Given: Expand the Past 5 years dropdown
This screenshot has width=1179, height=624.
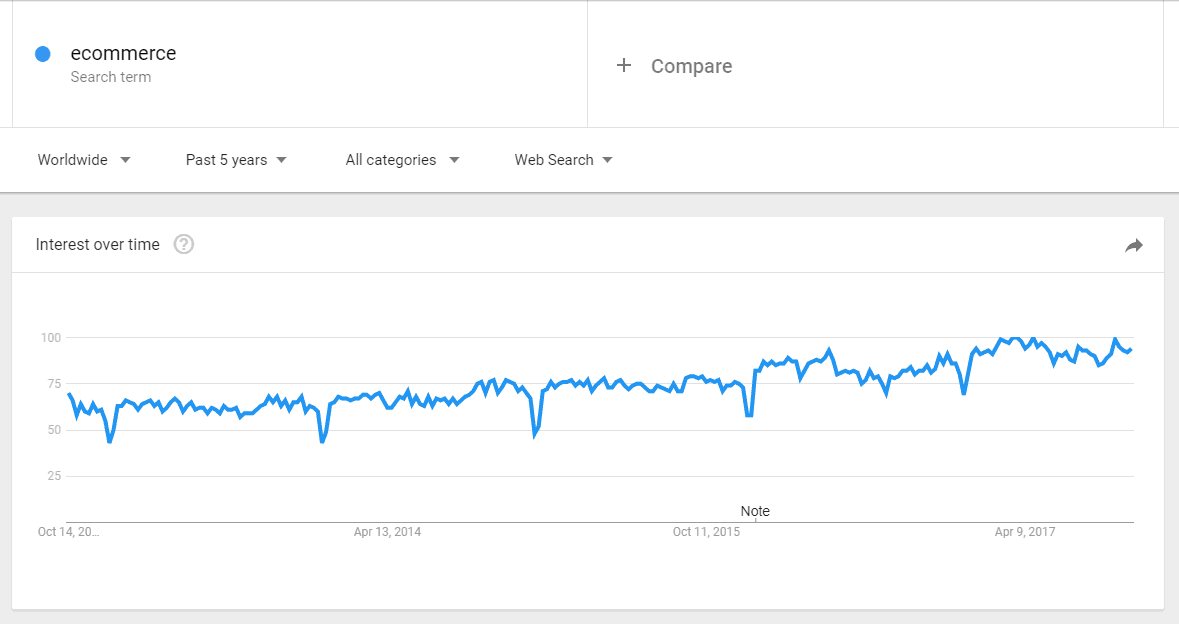Looking at the screenshot, I should [236, 160].
